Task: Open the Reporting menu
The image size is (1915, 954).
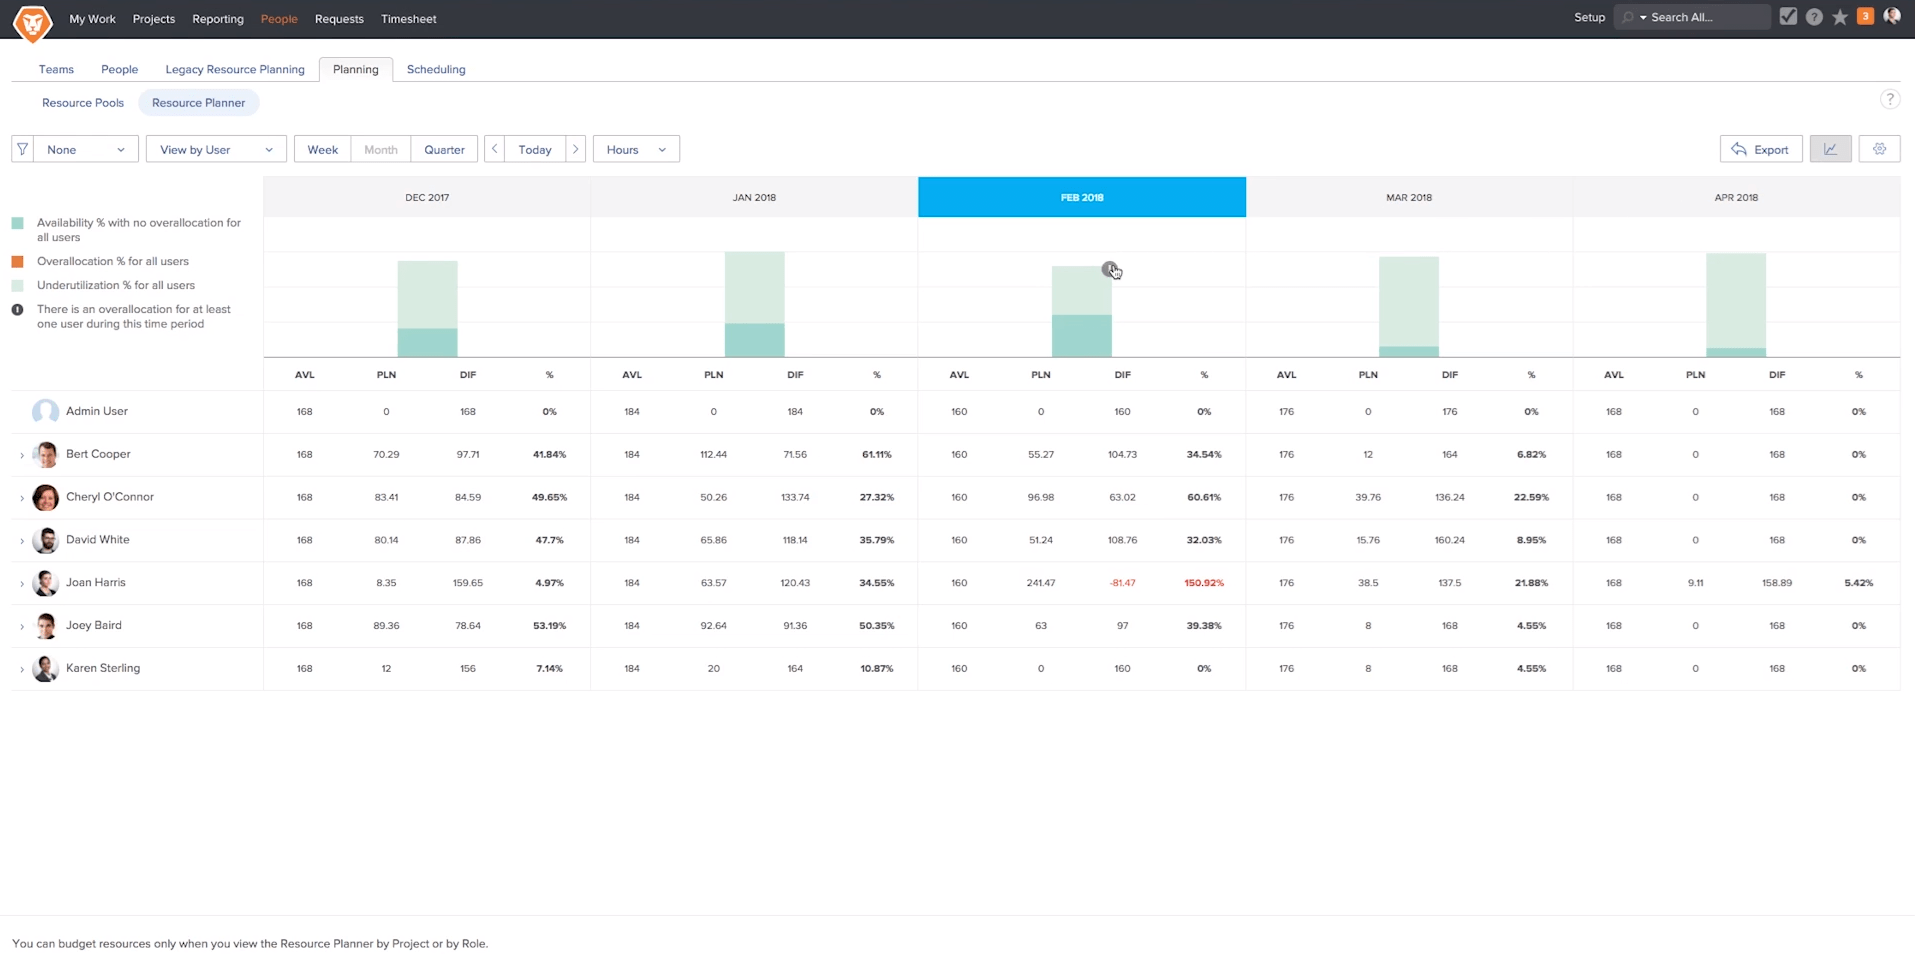Action: (218, 19)
